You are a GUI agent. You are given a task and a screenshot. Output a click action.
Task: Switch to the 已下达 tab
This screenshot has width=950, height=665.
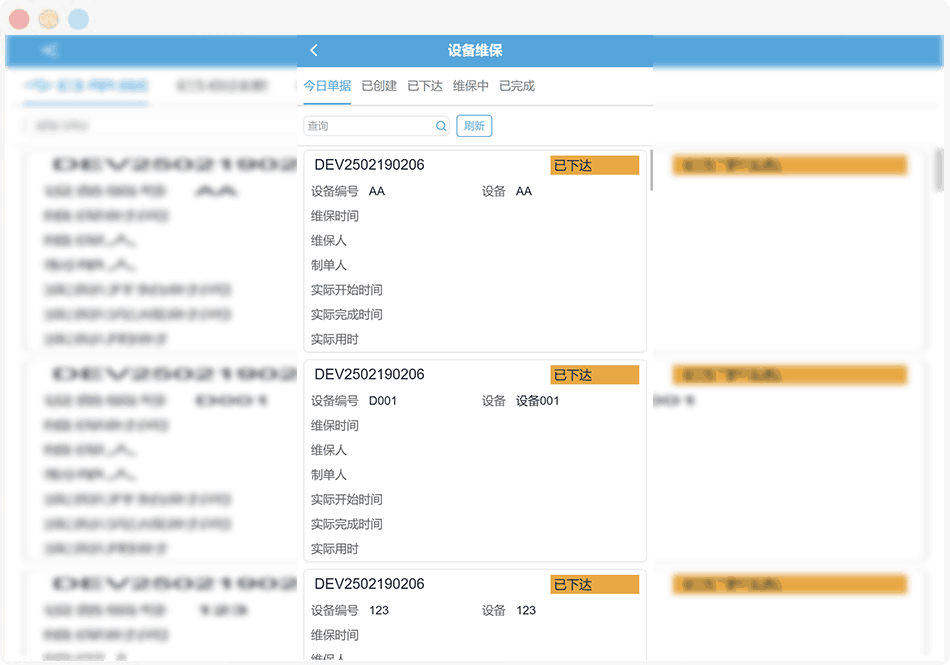[425, 86]
